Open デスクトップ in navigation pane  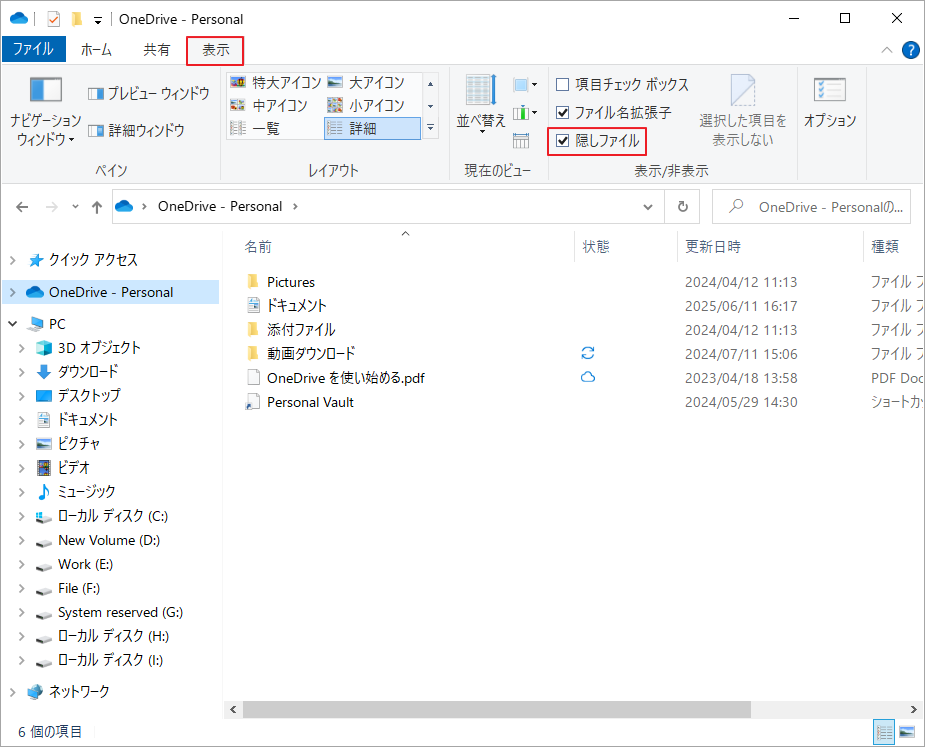89,395
